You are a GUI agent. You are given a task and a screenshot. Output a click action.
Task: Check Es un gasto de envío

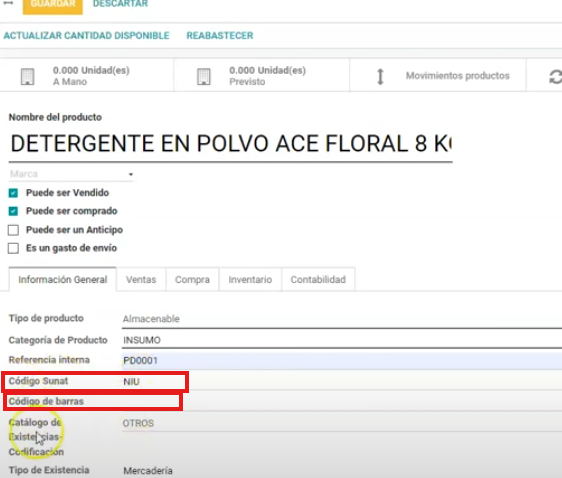(x=13, y=248)
